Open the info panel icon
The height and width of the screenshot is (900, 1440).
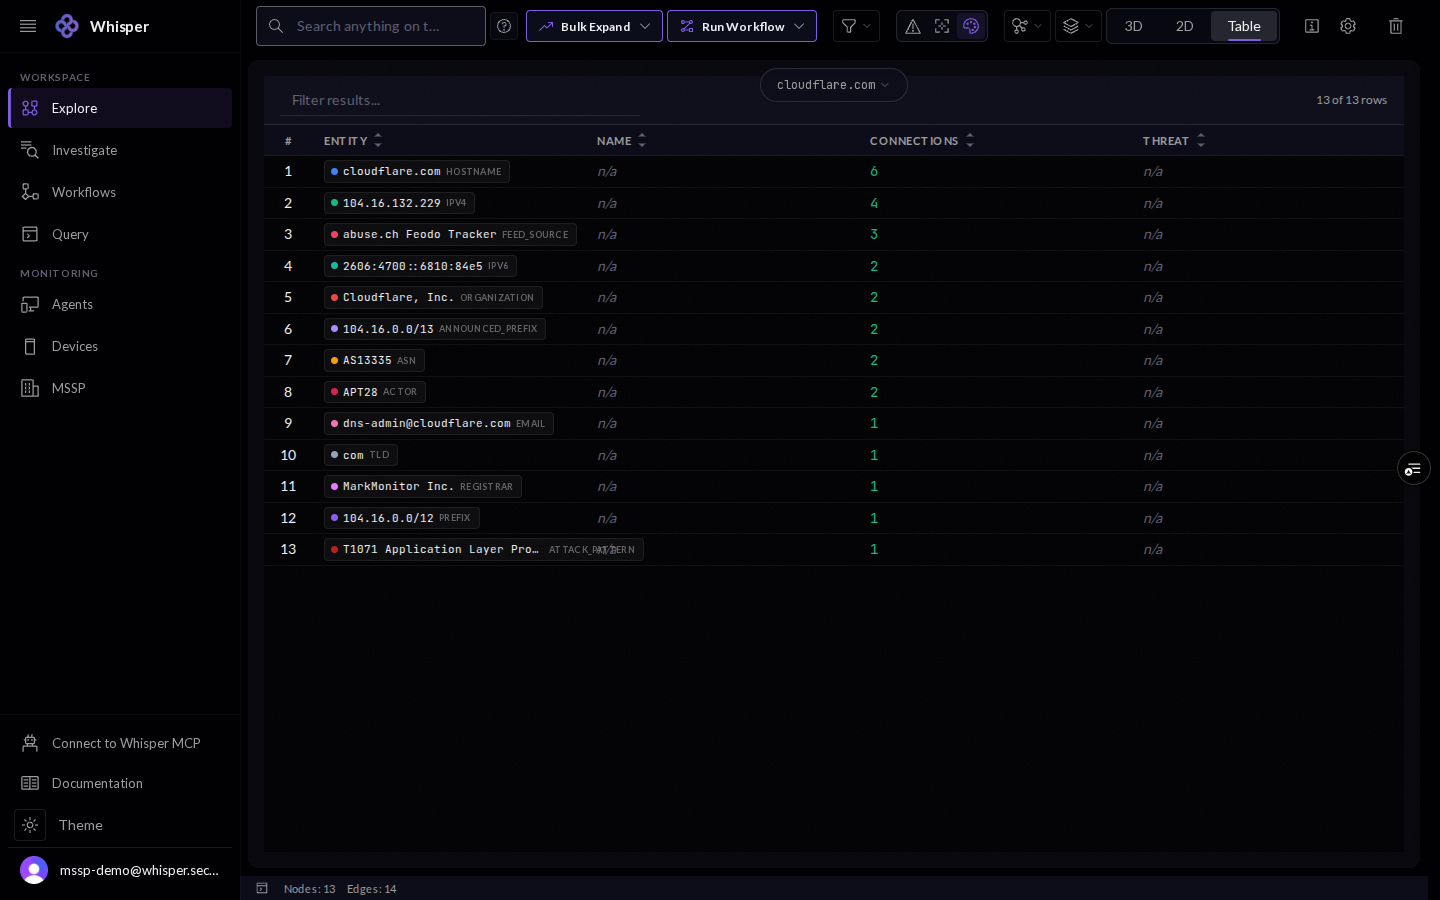pyautogui.click(x=1312, y=26)
